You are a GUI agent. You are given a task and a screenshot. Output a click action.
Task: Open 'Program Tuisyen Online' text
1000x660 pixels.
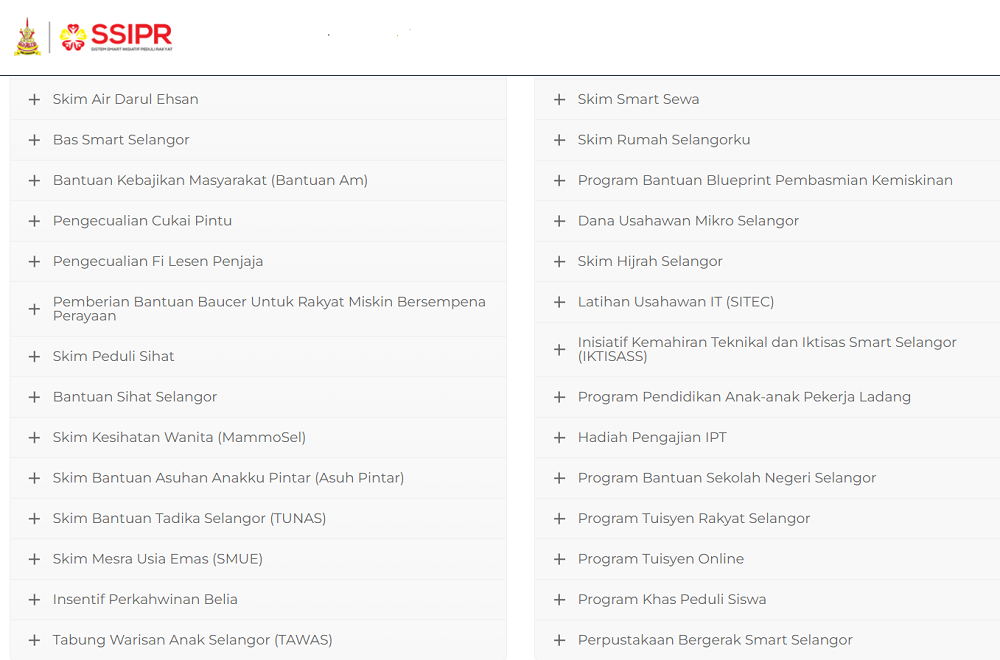[661, 559]
